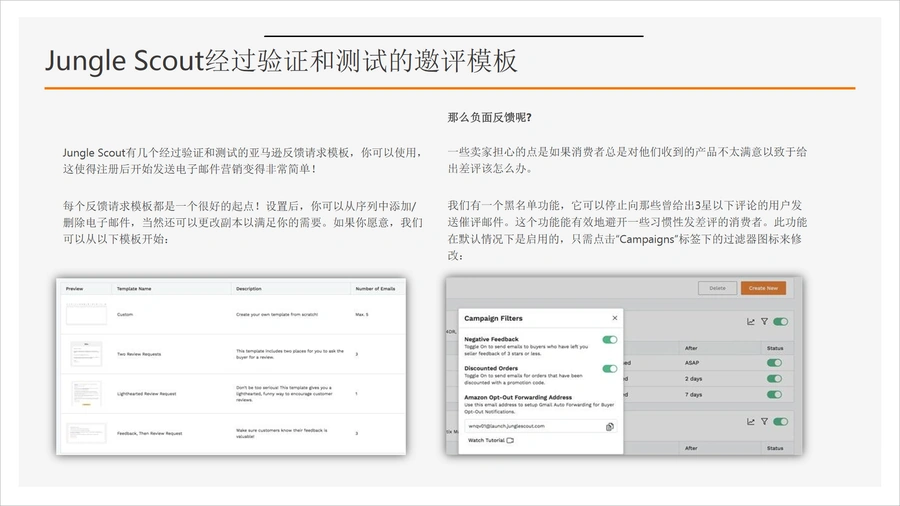
Task: Switch off campaign toggle beside first filter icon
Action: 781,322
